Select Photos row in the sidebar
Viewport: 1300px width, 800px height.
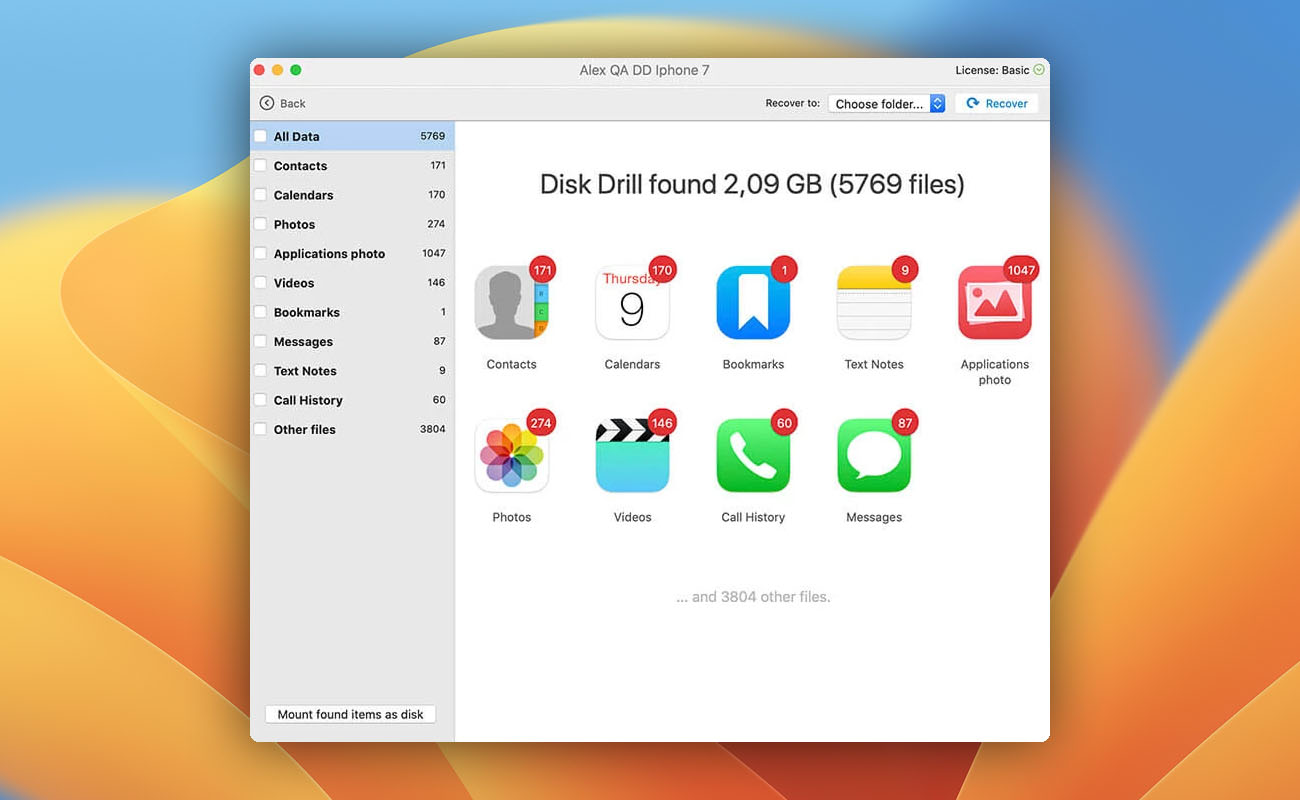coord(352,224)
